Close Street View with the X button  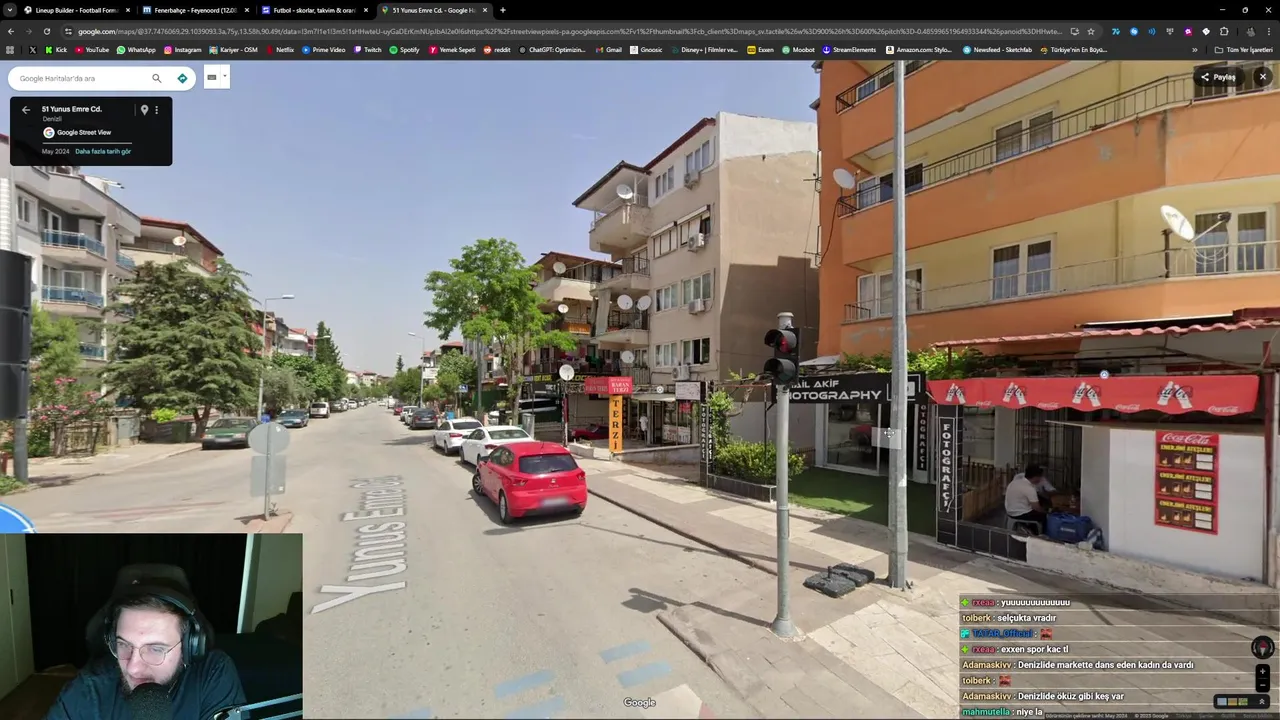tap(1262, 77)
